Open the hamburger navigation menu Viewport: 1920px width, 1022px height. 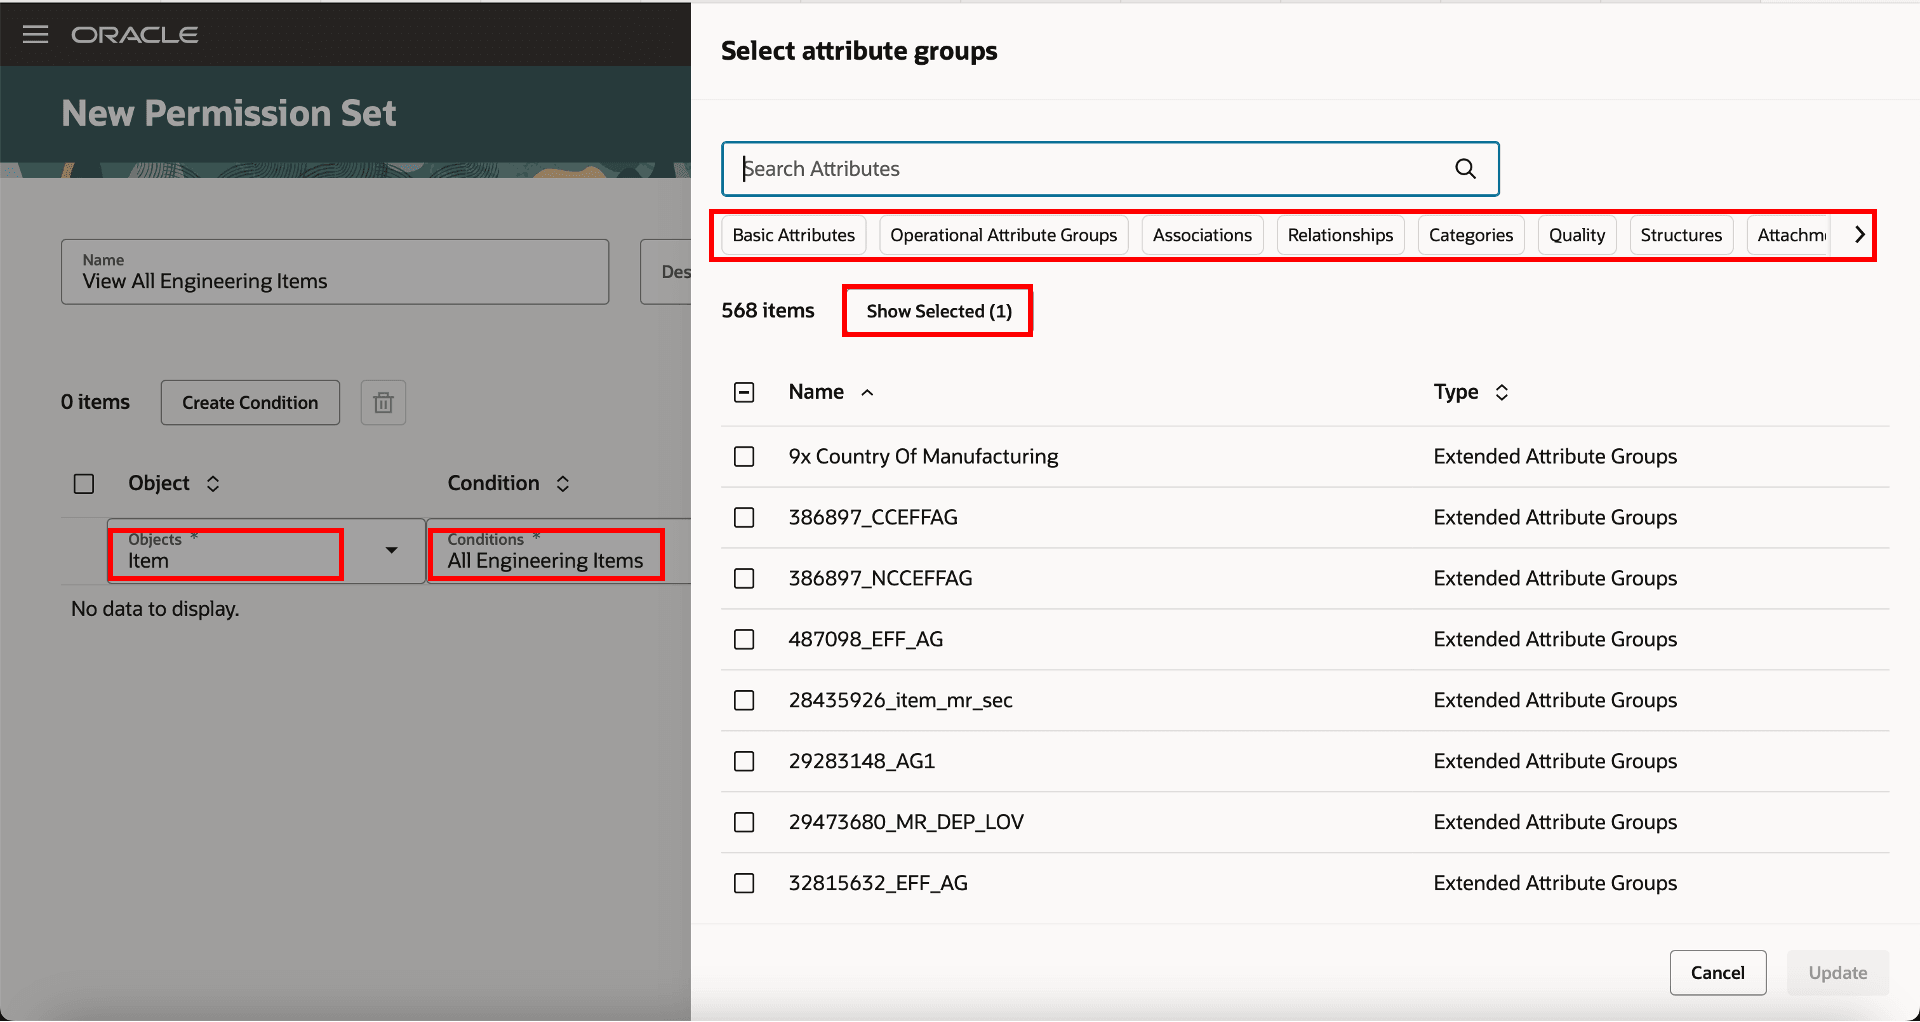click(x=36, y=35)
